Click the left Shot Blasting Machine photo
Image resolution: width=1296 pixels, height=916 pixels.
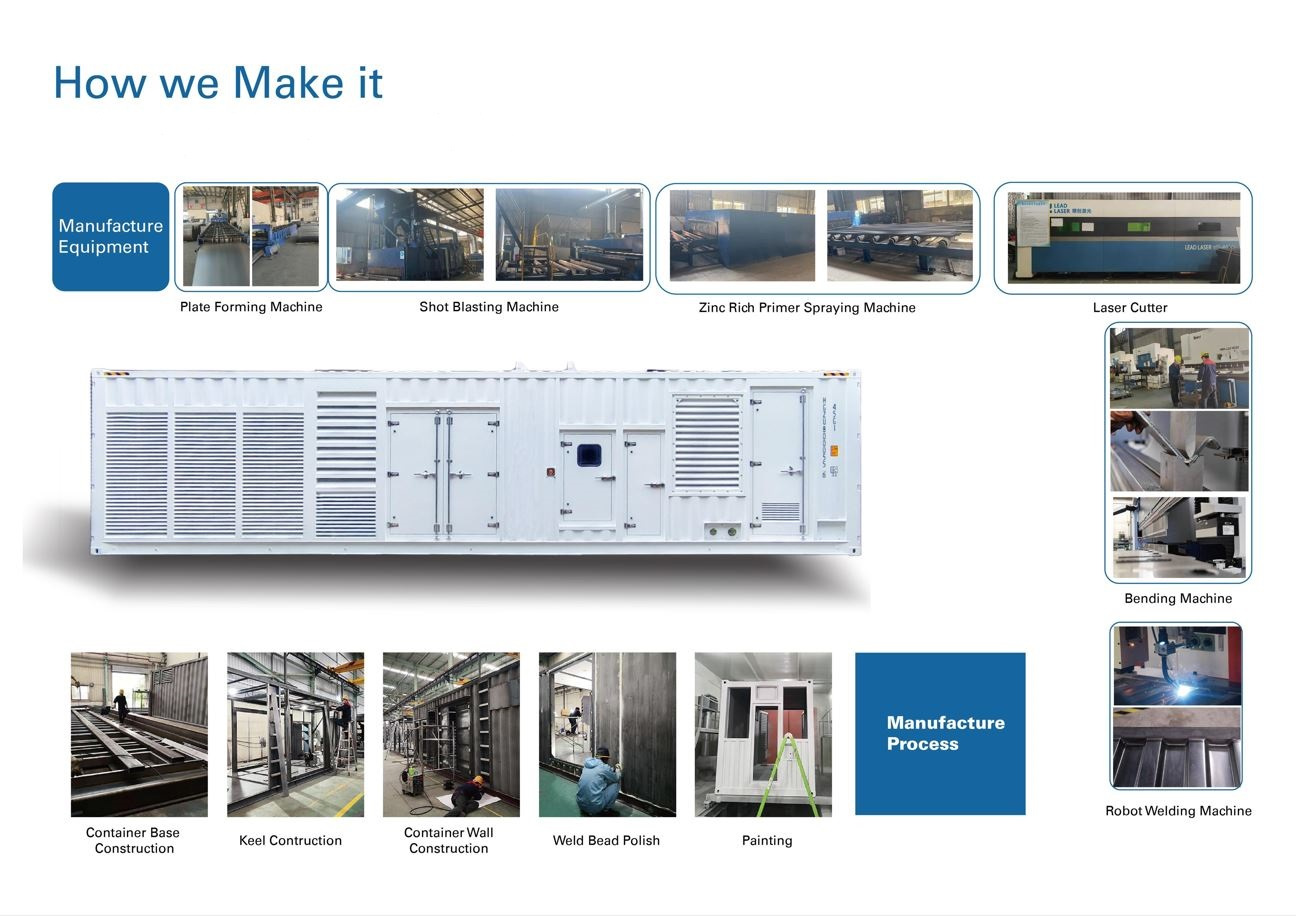pos(409,235)
